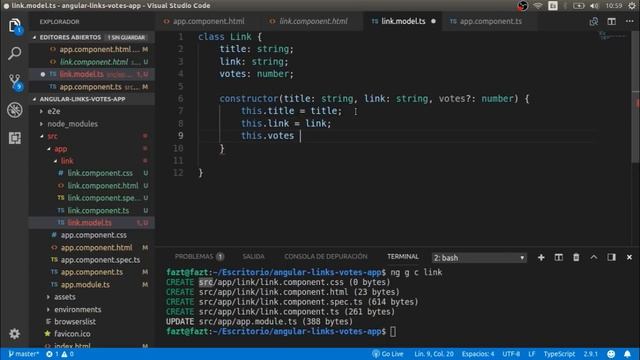The height and width of the screenshot is (360, 640).
Task: Click the 10:59 clock in top bar
Action: [614, 6]
